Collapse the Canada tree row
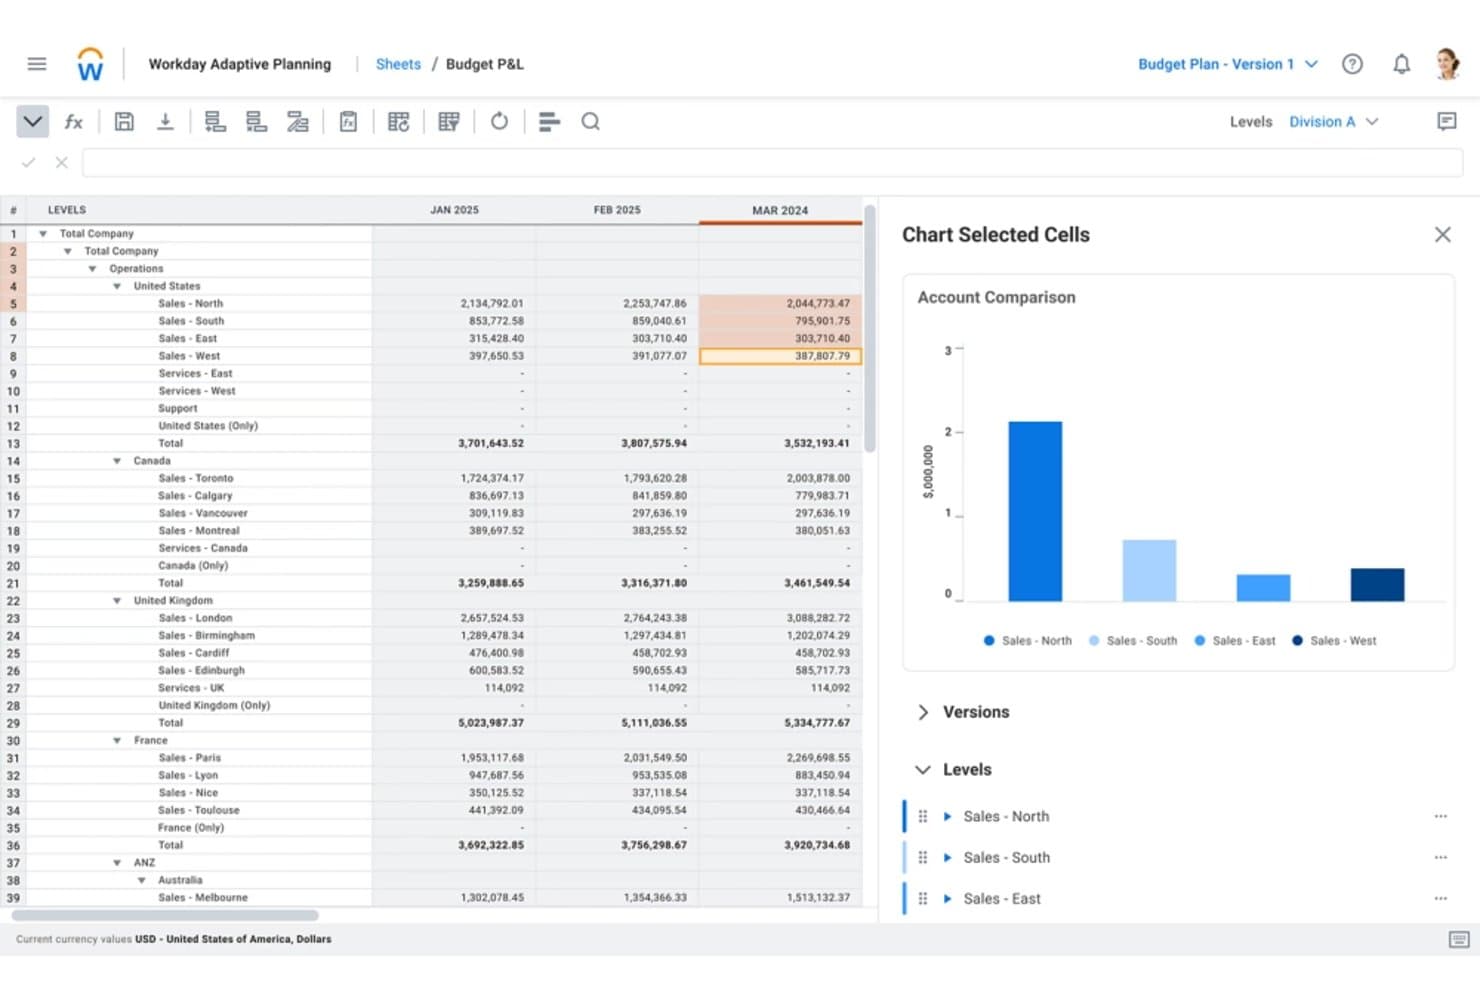The width and height of the screenshot is (1480, 987). 117,461
